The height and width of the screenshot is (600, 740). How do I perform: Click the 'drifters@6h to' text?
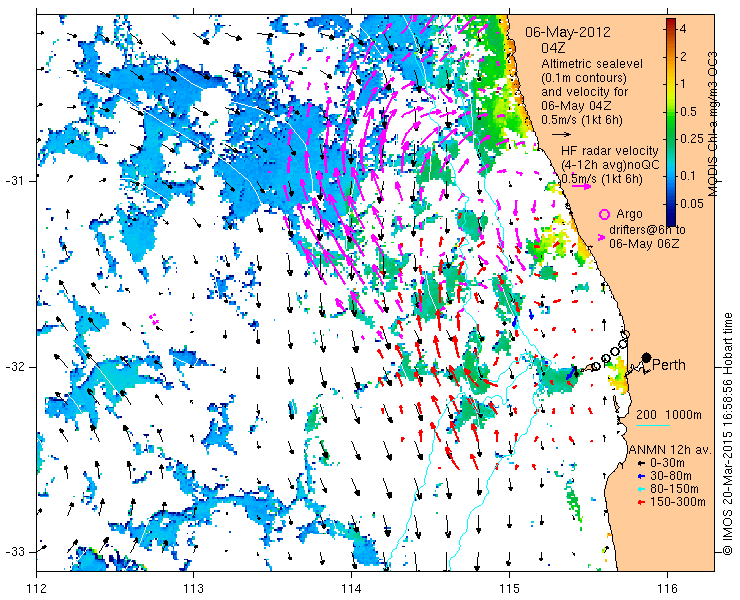tap(647, 229)
